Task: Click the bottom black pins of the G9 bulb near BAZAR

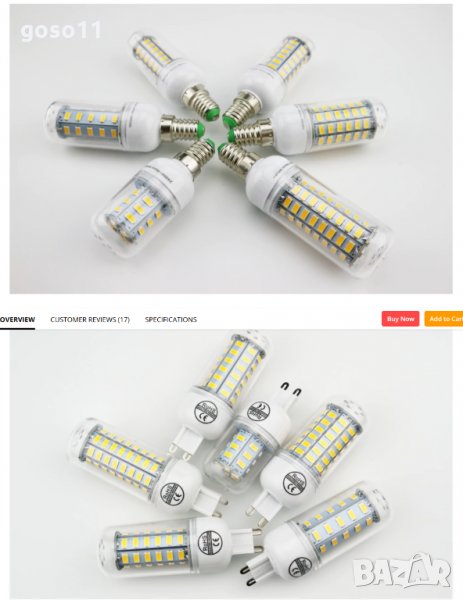Action: 249,576
